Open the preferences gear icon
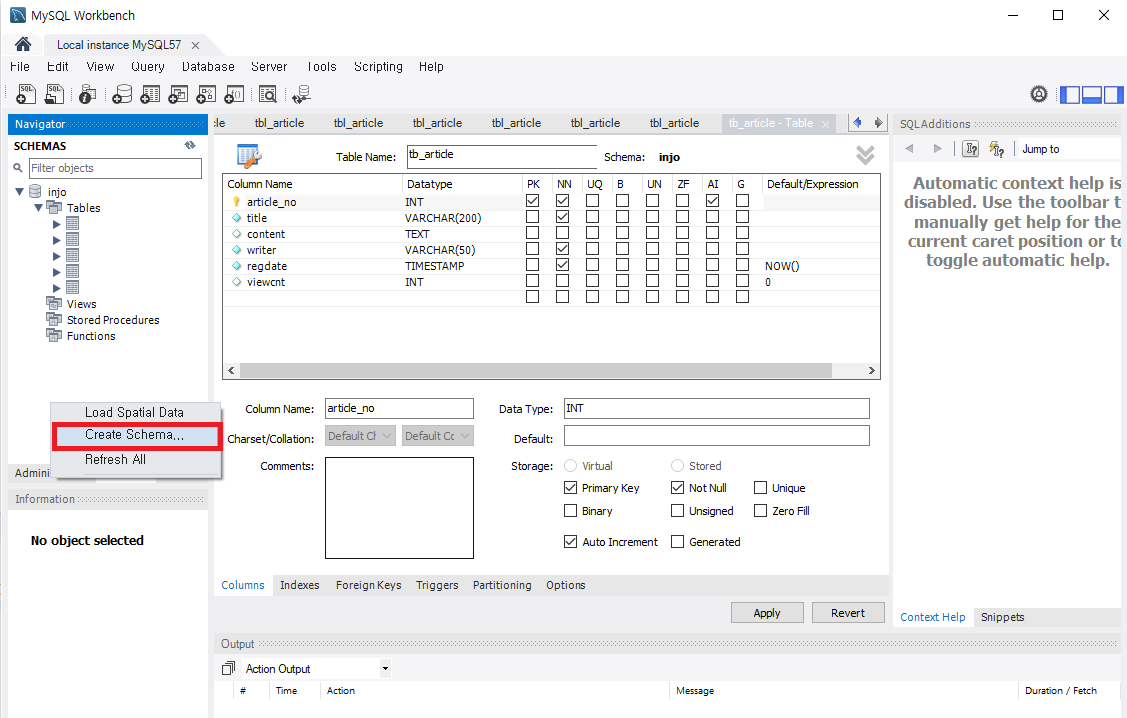This screenshot has height=718, width=1127. 1039,94
